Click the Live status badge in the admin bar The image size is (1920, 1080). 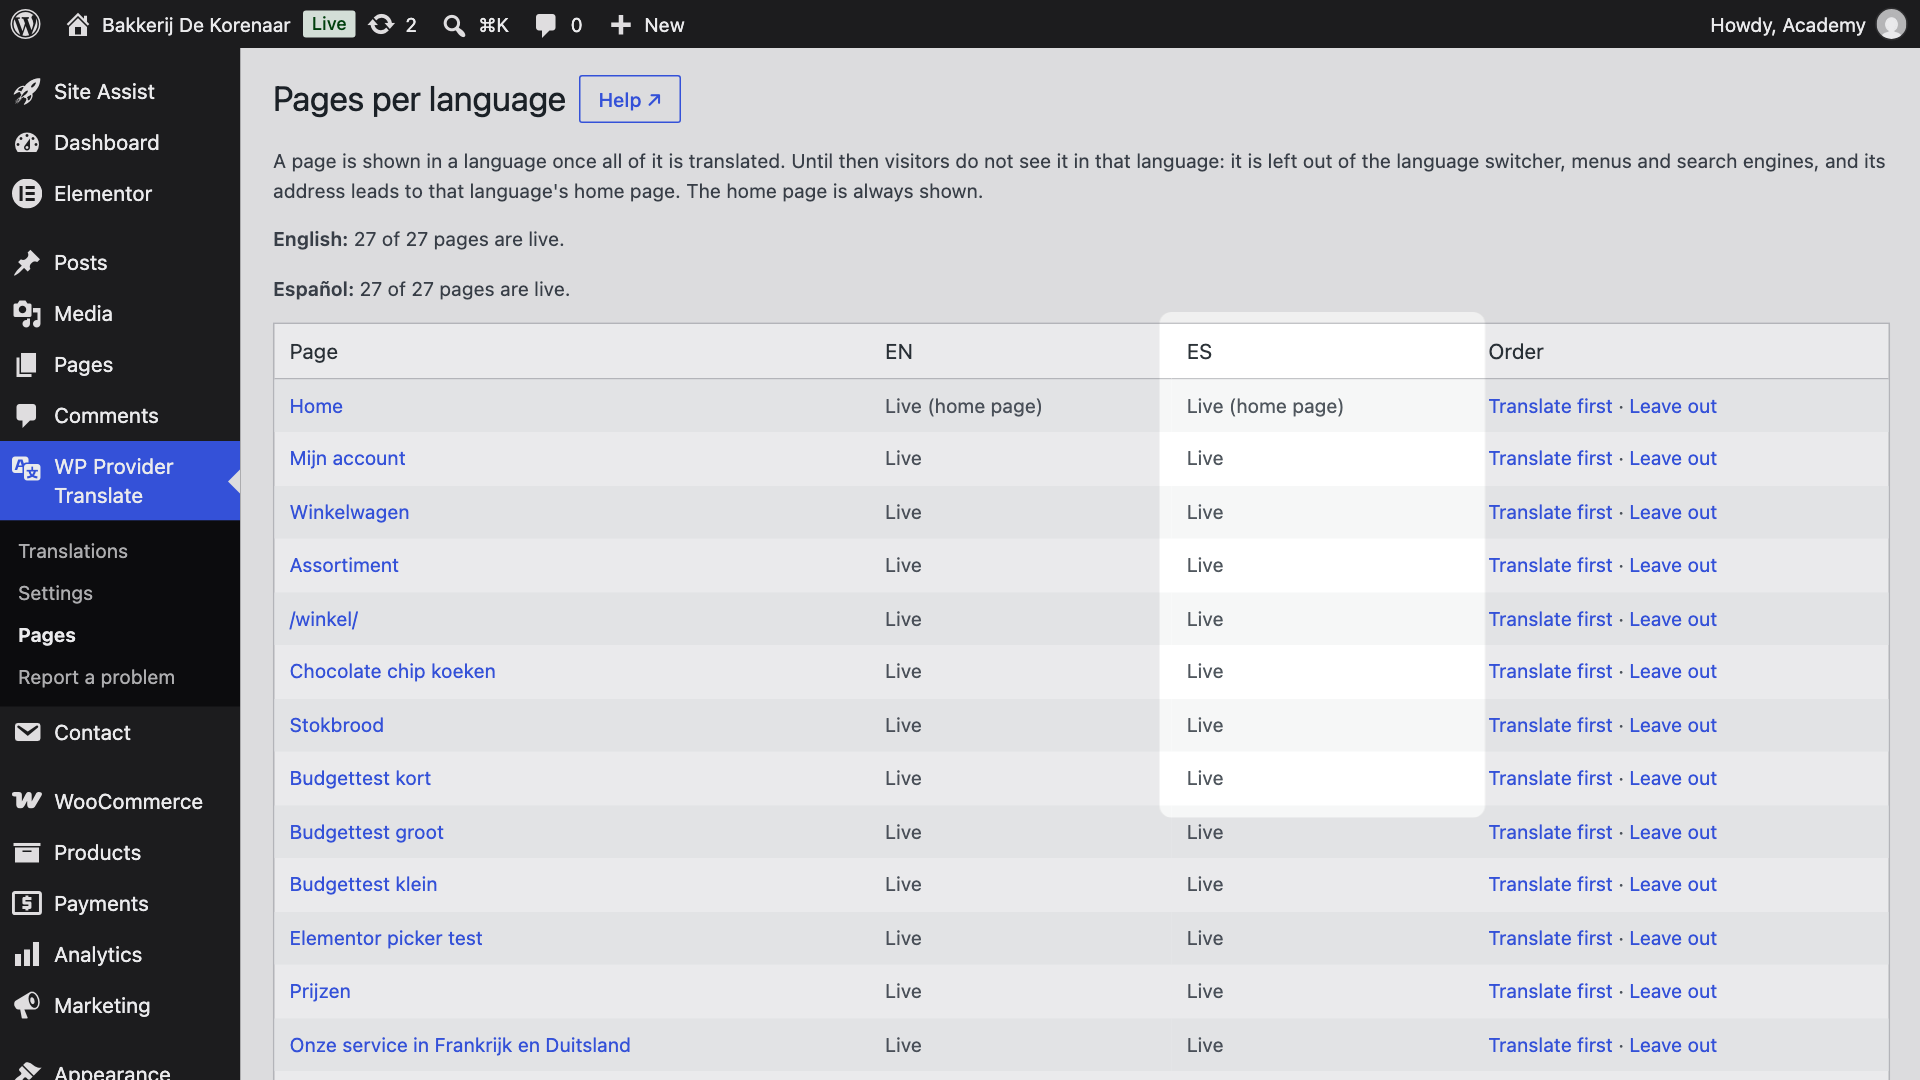[x=329, y=24]
